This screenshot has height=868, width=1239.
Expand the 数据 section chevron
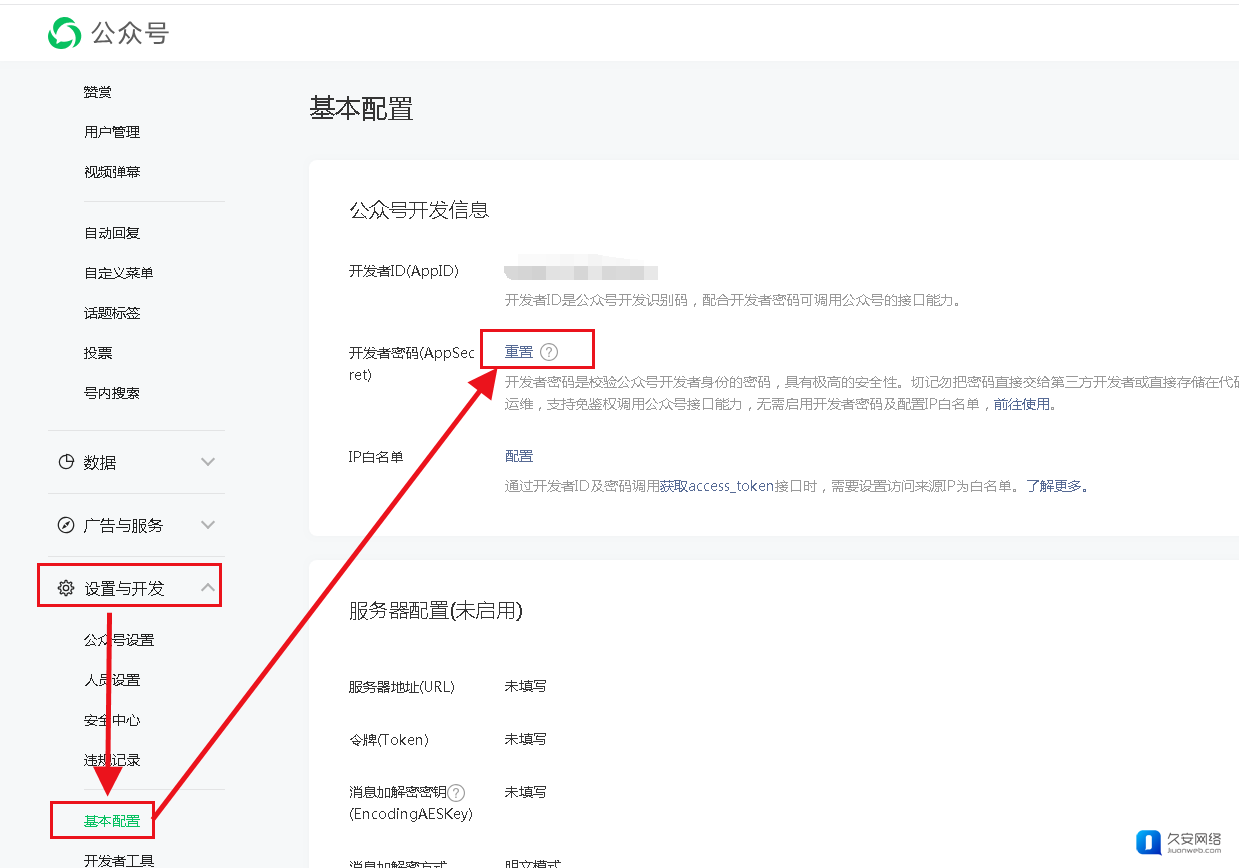click(x=208, y=462)
